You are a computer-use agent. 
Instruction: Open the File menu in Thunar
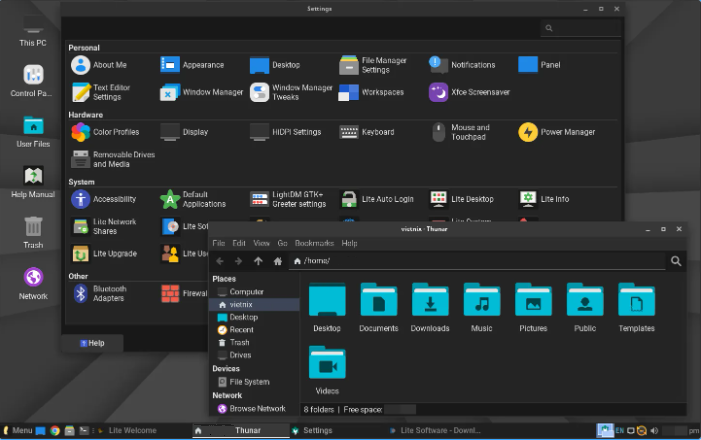(x=219, y=243)
